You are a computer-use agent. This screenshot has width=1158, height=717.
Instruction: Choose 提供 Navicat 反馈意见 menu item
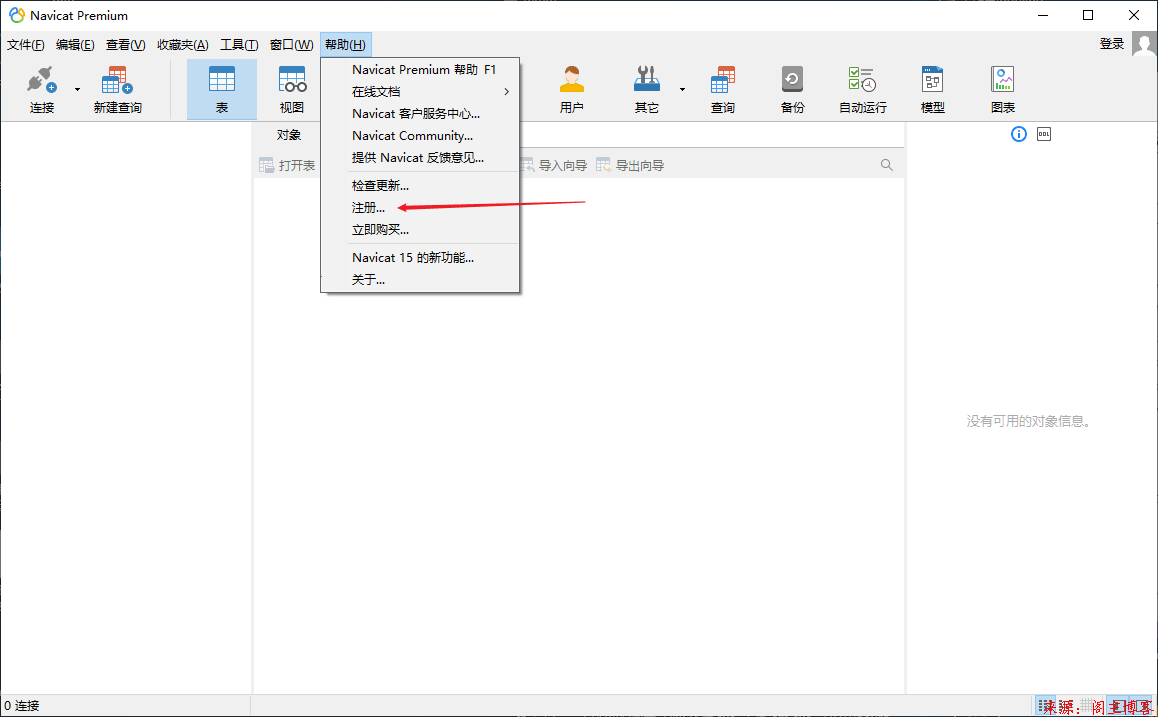(x=420, y=158)
